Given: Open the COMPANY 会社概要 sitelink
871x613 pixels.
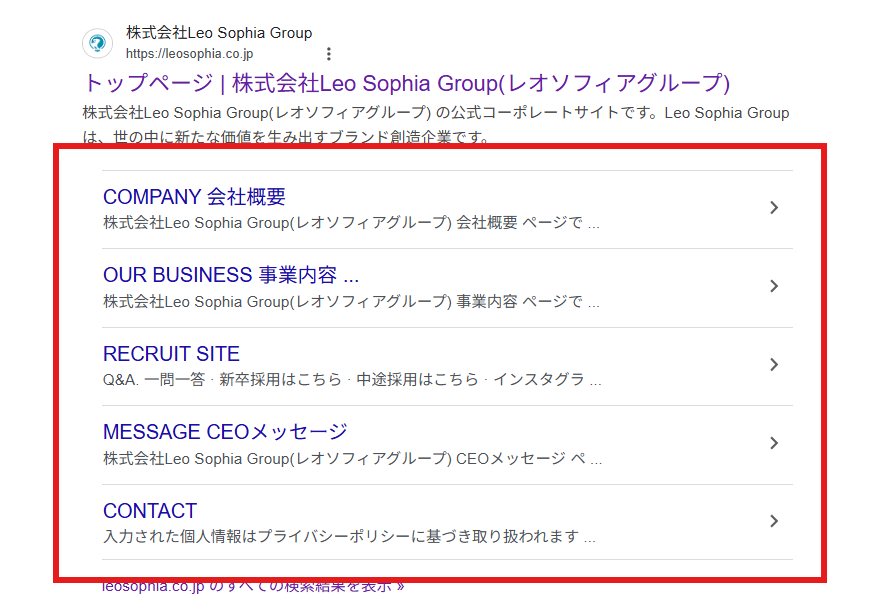Looking at the screenshot, I should click(x=194, y=197).
